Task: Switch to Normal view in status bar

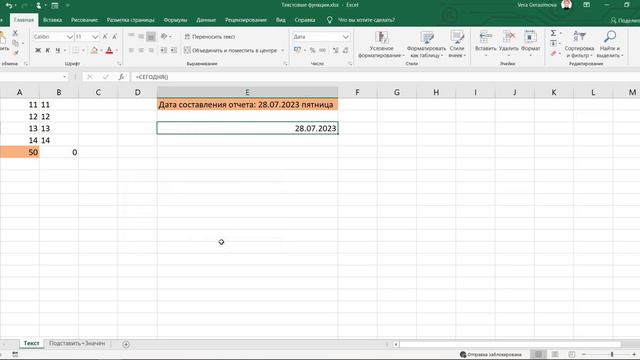Action: click(x=538, y=354)
